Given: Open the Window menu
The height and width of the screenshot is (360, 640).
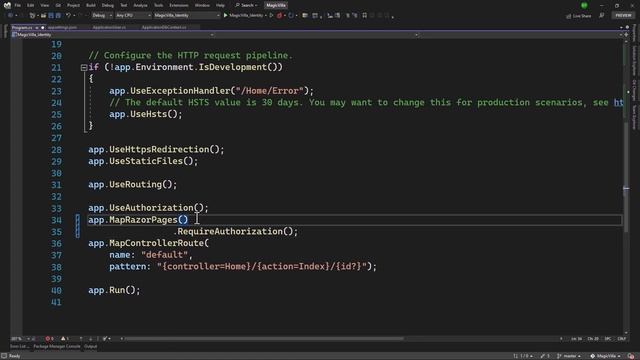Looking at the screenshot, I should 202,5.
